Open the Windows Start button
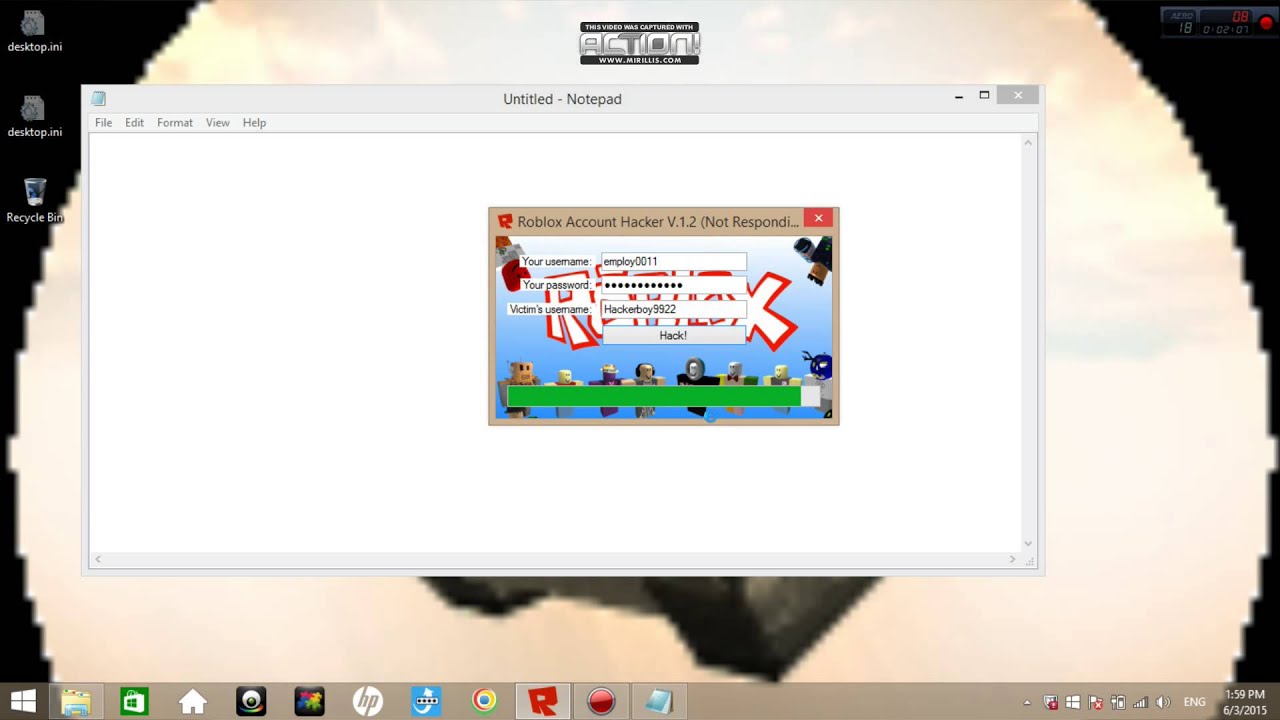Screen dimensions: 1280x720 [x=23, y=701]
